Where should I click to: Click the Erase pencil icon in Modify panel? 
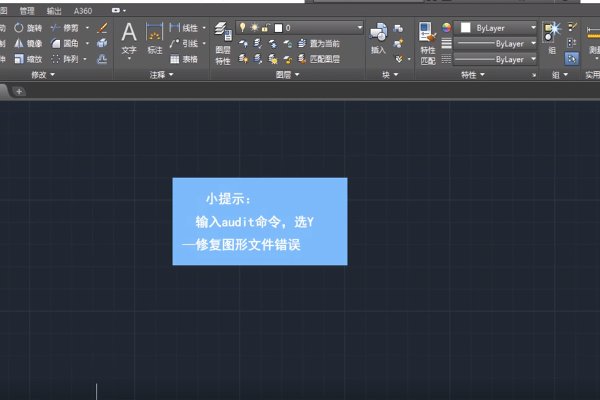click(x=102, y=28)
